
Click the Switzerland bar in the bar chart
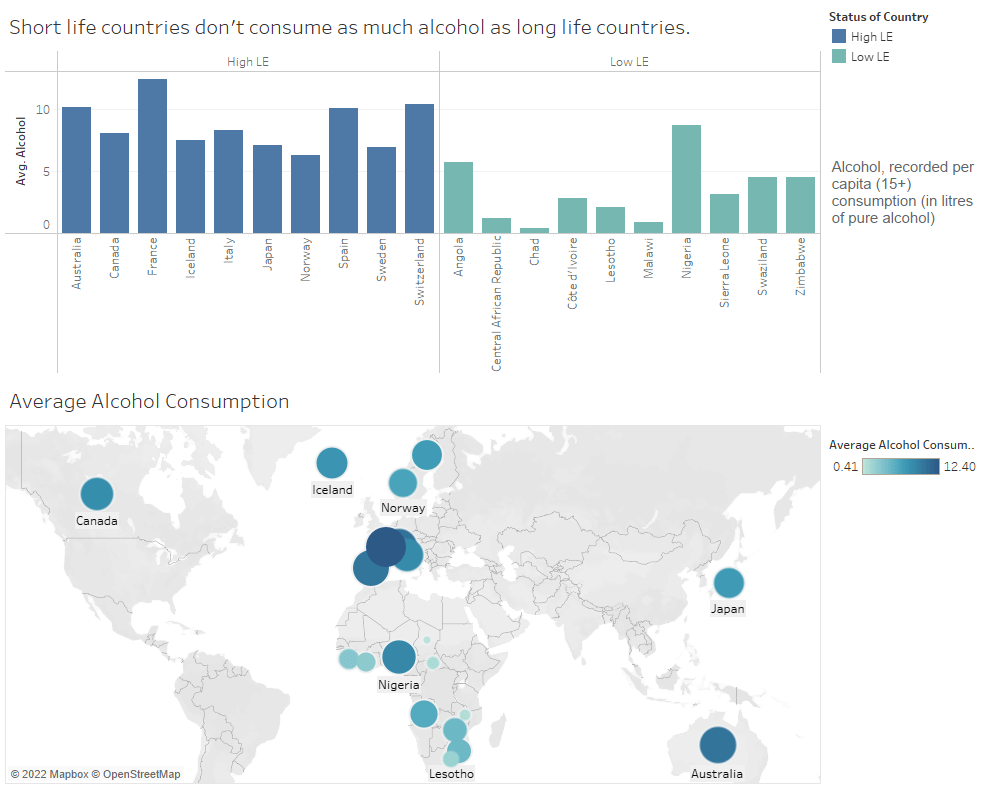tap(419, 168)
